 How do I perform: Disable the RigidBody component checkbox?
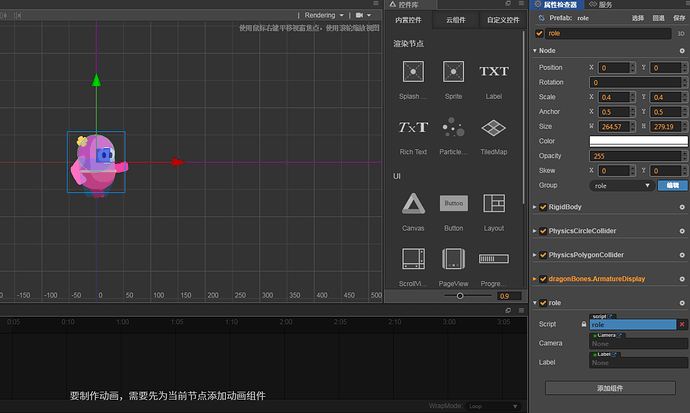click(x=543, y=207)
